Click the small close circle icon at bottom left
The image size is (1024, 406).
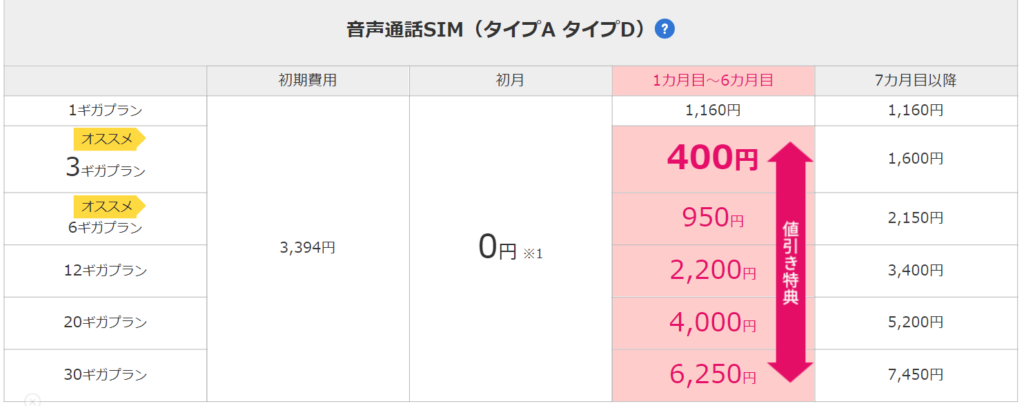click(x=33, y=400)
